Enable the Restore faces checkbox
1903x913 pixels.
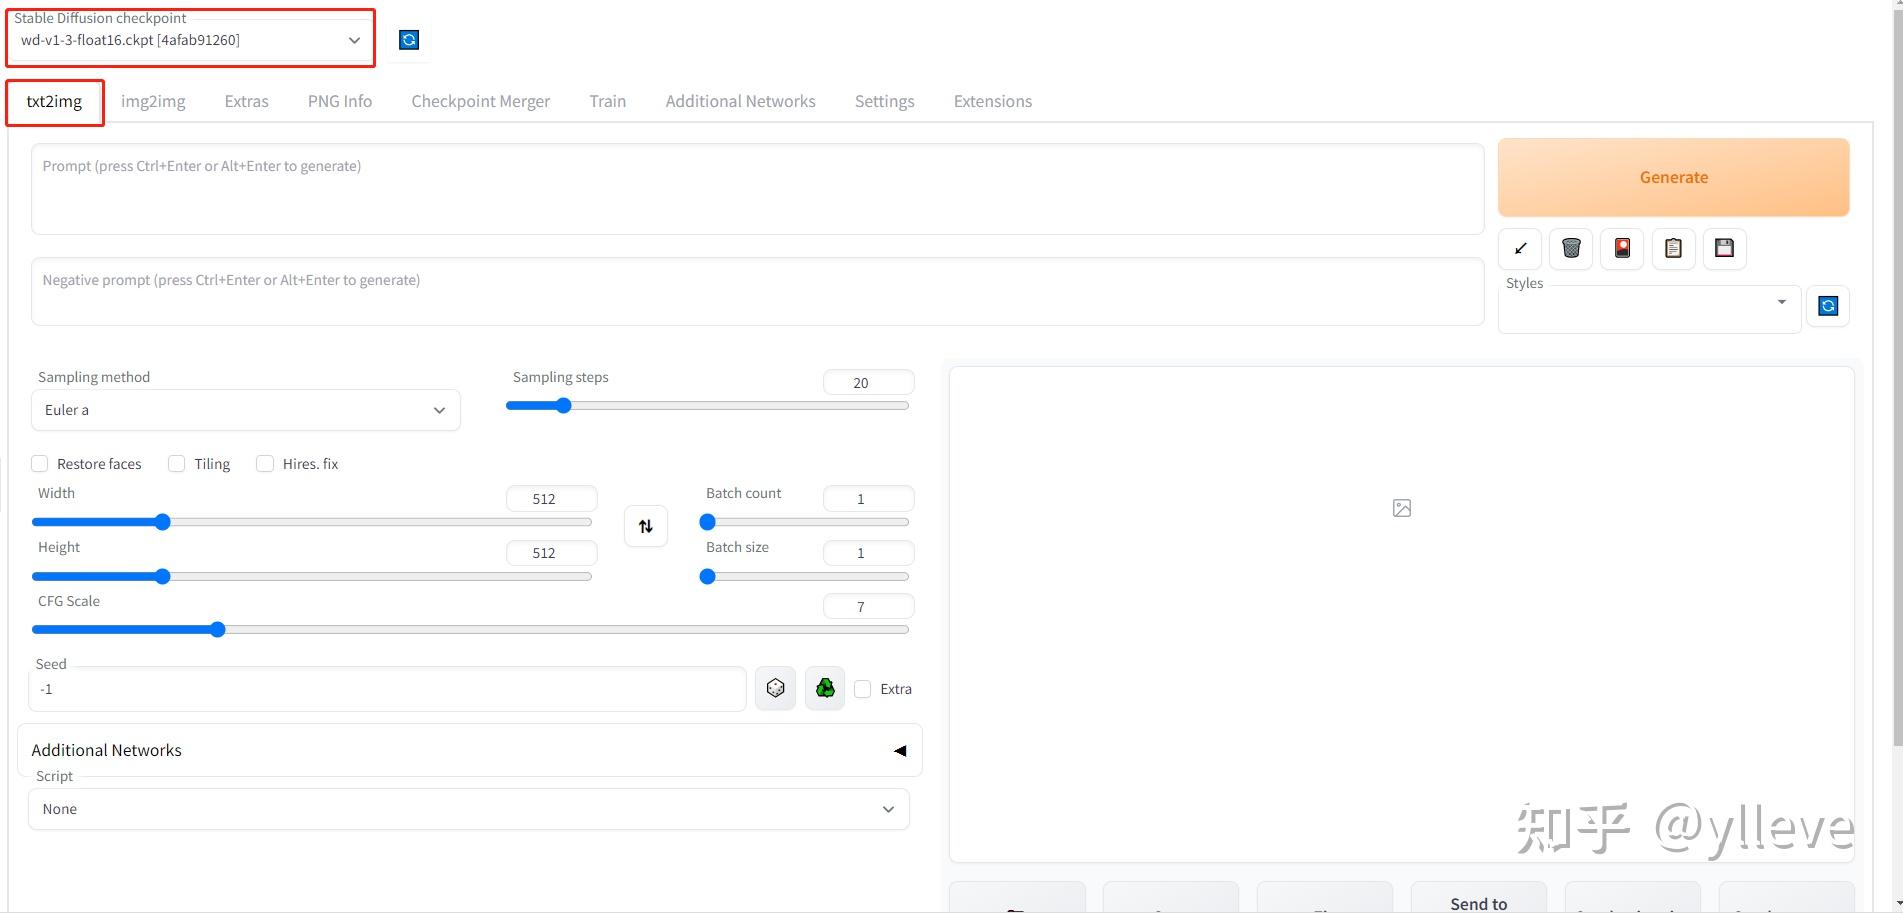(x=40, y=464)
